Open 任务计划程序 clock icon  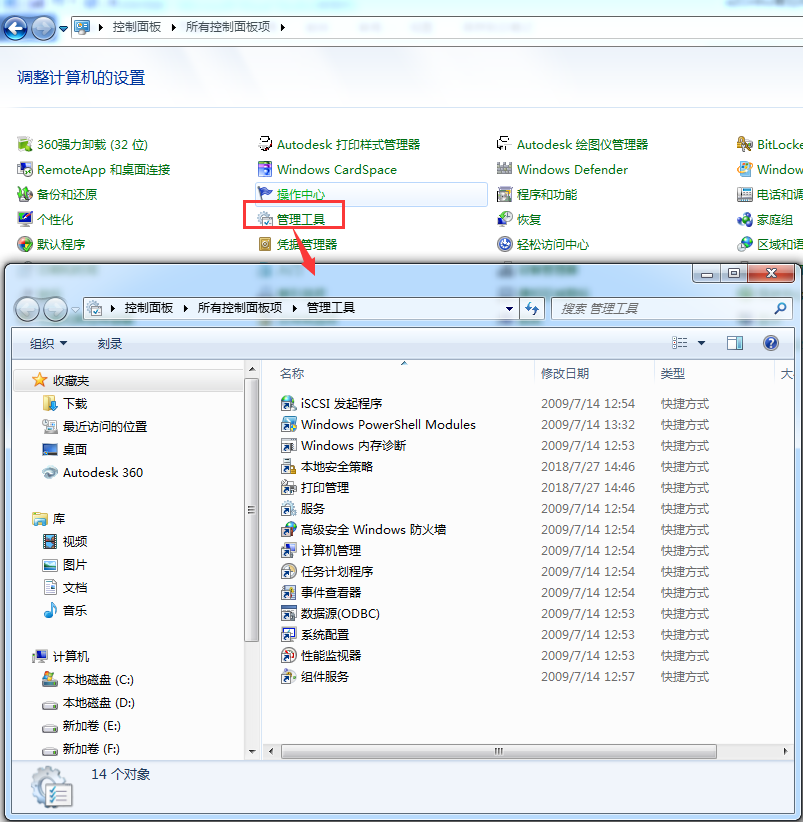coord(288,571)
